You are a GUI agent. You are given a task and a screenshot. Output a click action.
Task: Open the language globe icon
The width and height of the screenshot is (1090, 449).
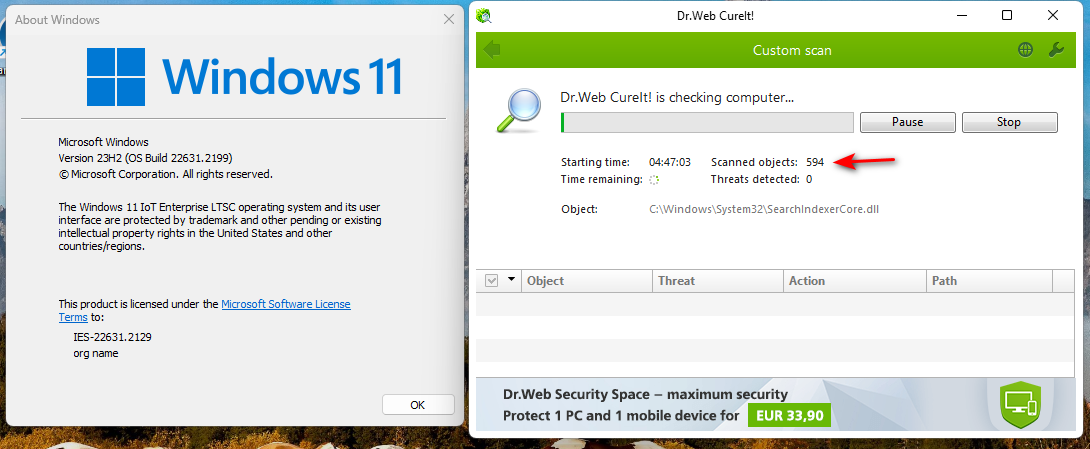(x=1025, y=50)
